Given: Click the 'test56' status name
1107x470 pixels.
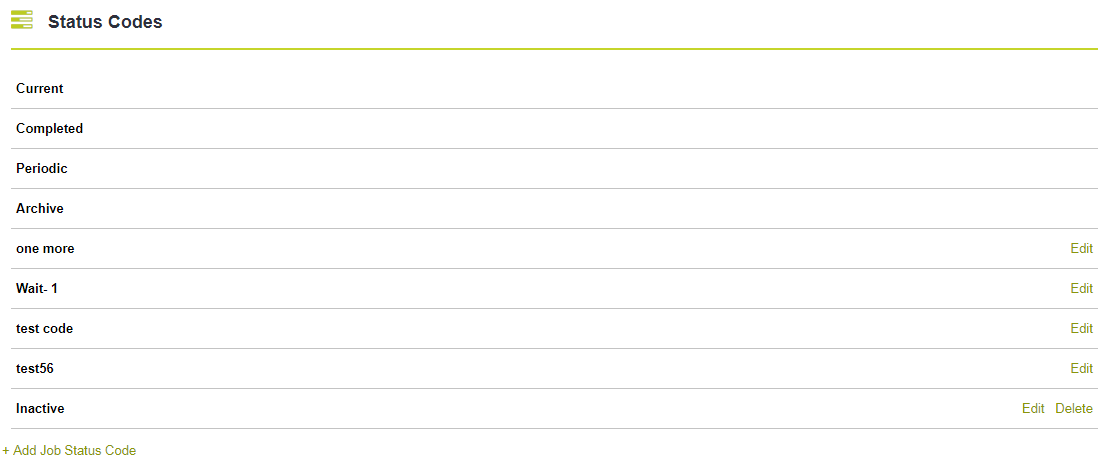Looking at the screenshot, I should click(35, 368).
